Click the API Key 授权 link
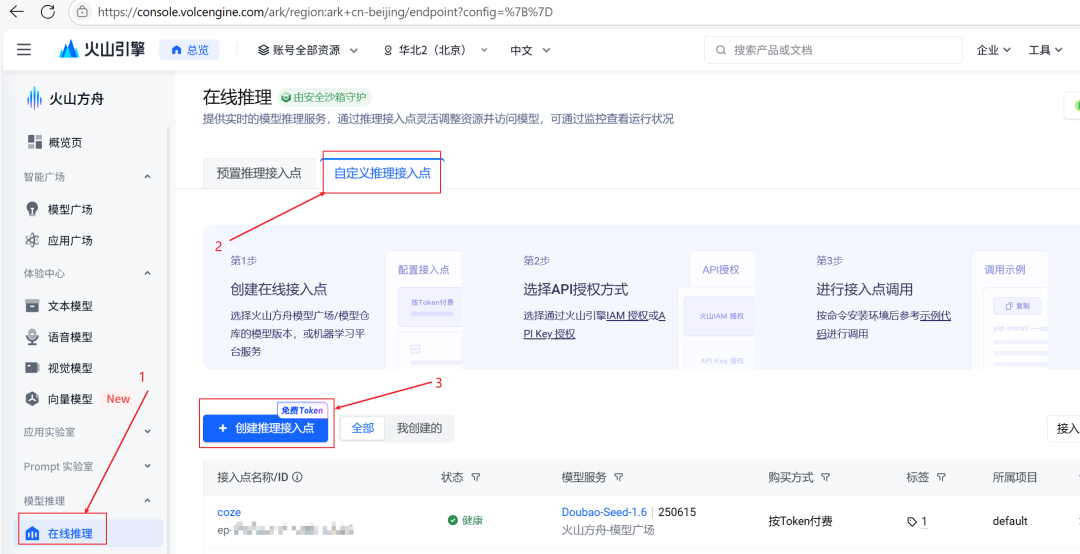The height and width of the screenshot is (554, 1080). (550, 334)
